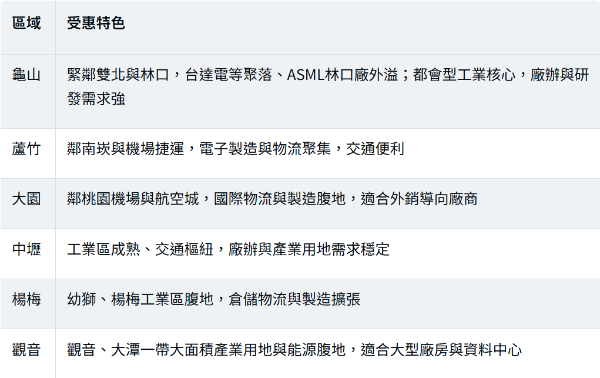Click the 大園 description about 航空城
Image resolution: width=600 pixels, height=378 pixels.
click(272, 199)
